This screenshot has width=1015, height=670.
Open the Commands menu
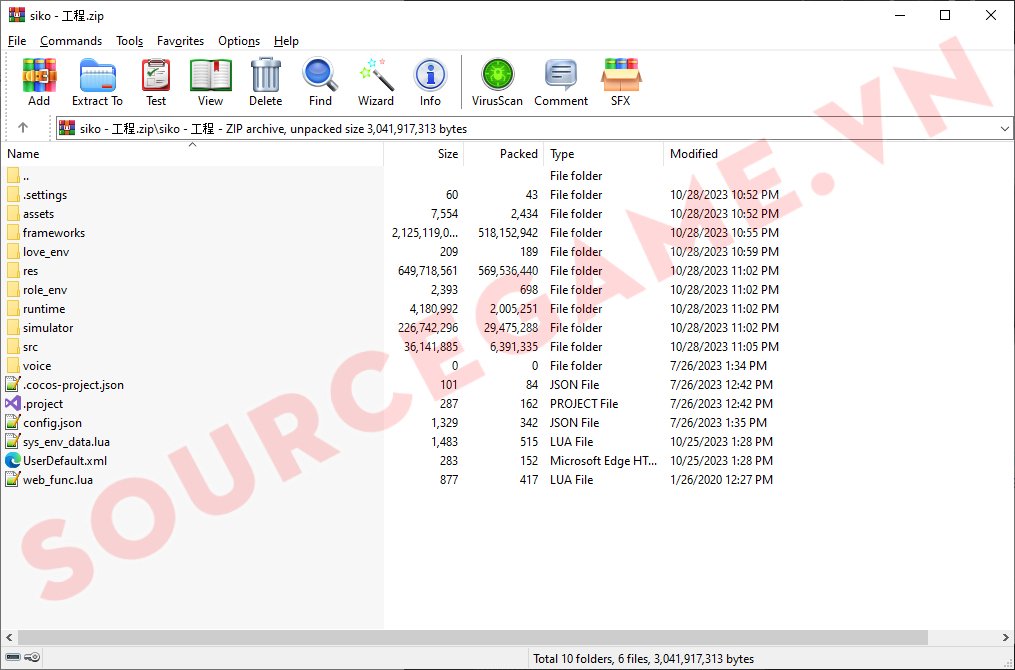coord(71,41)
